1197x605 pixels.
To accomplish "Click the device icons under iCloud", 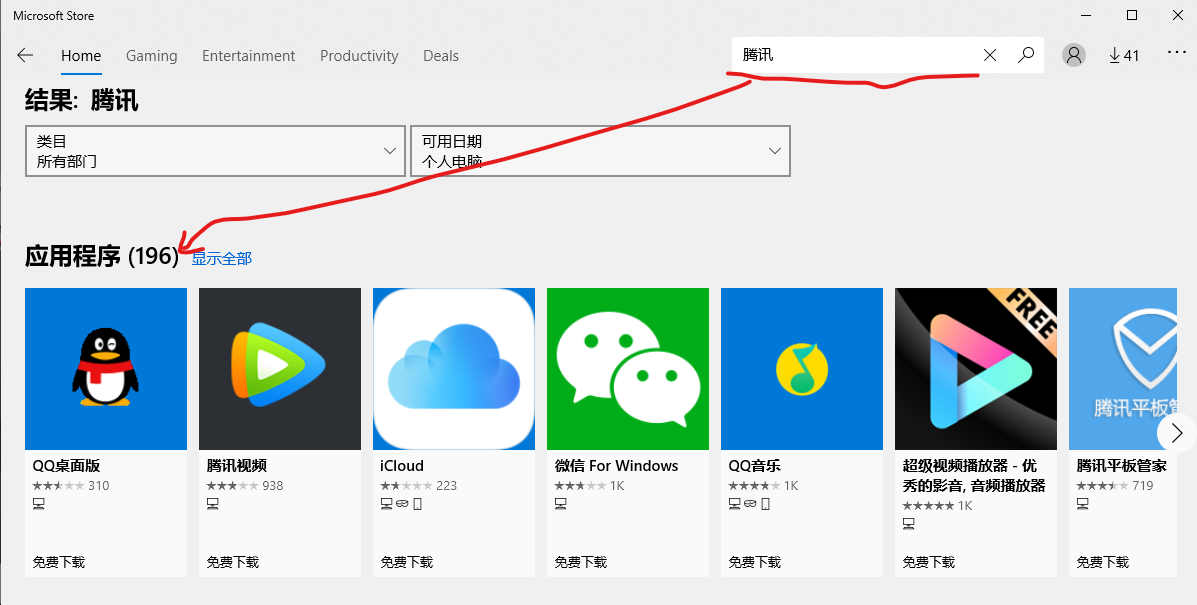I will 401,504.
